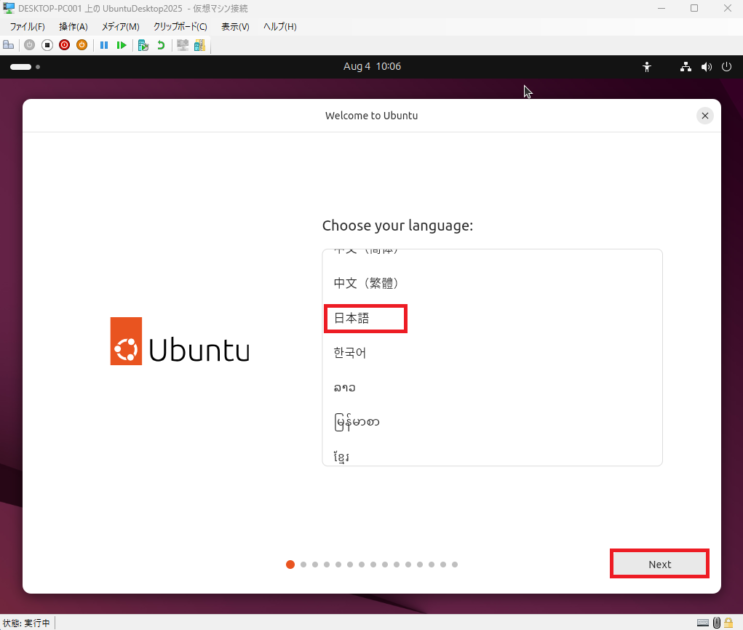Open the メディア(M) menu

120,27
